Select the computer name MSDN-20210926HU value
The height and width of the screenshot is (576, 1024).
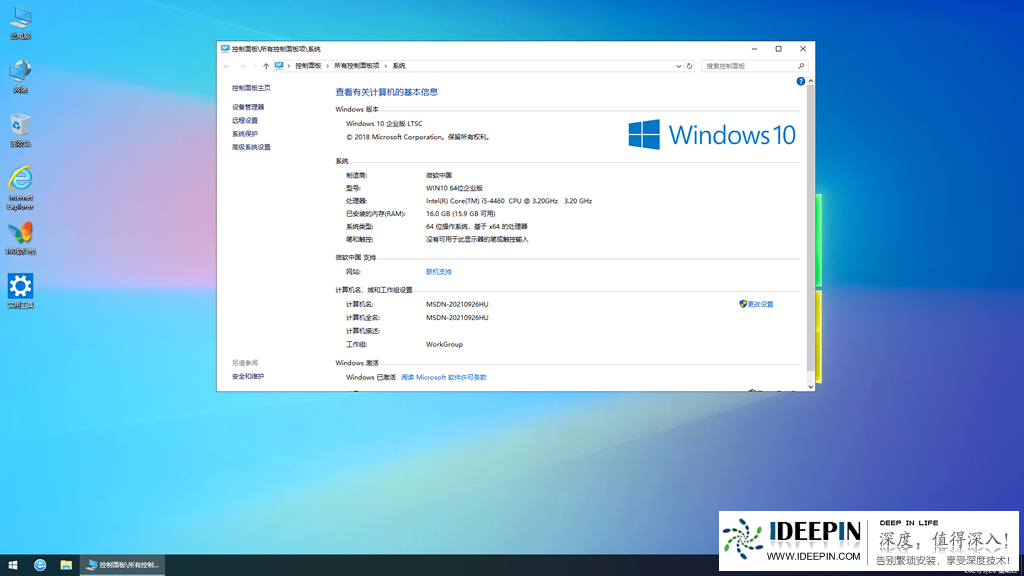tap(457, 304)
